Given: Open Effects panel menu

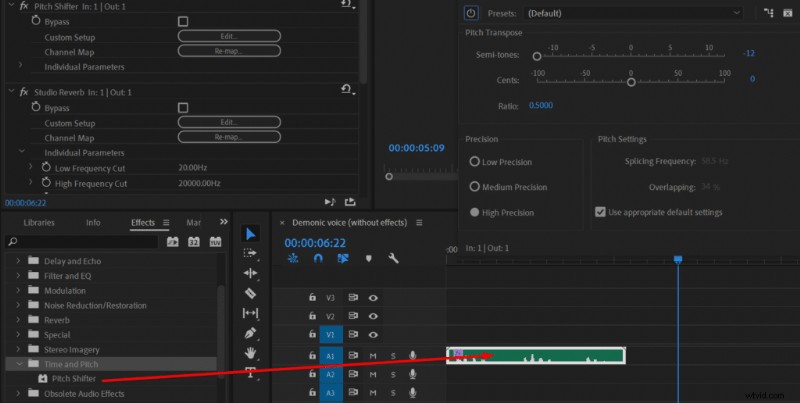Looking at the screenshot, I should click(166, 222).
